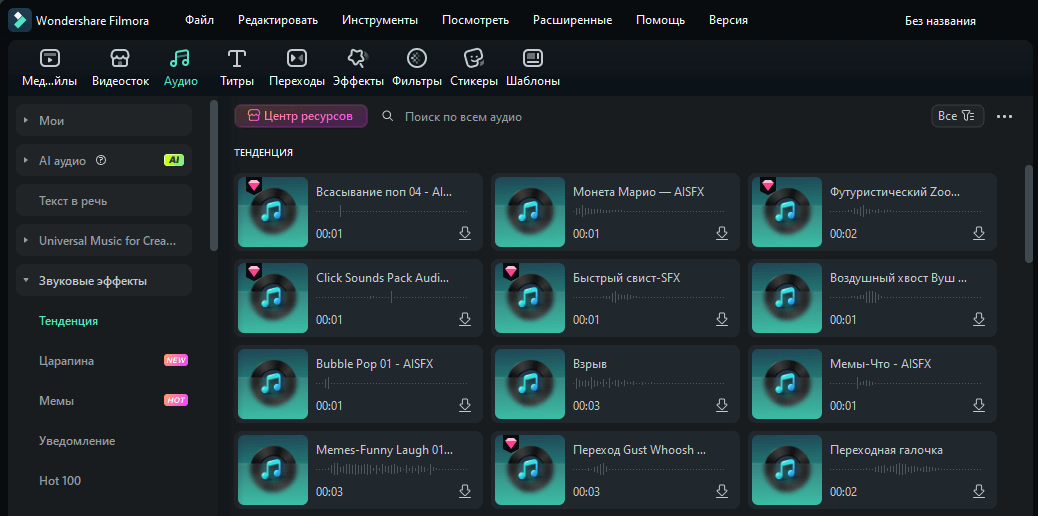Image resolution: width=1038 pixels, height=516 pixels.
Task: Click the Bubble Pop 01 thumbnail
Action: click(273, 384)
